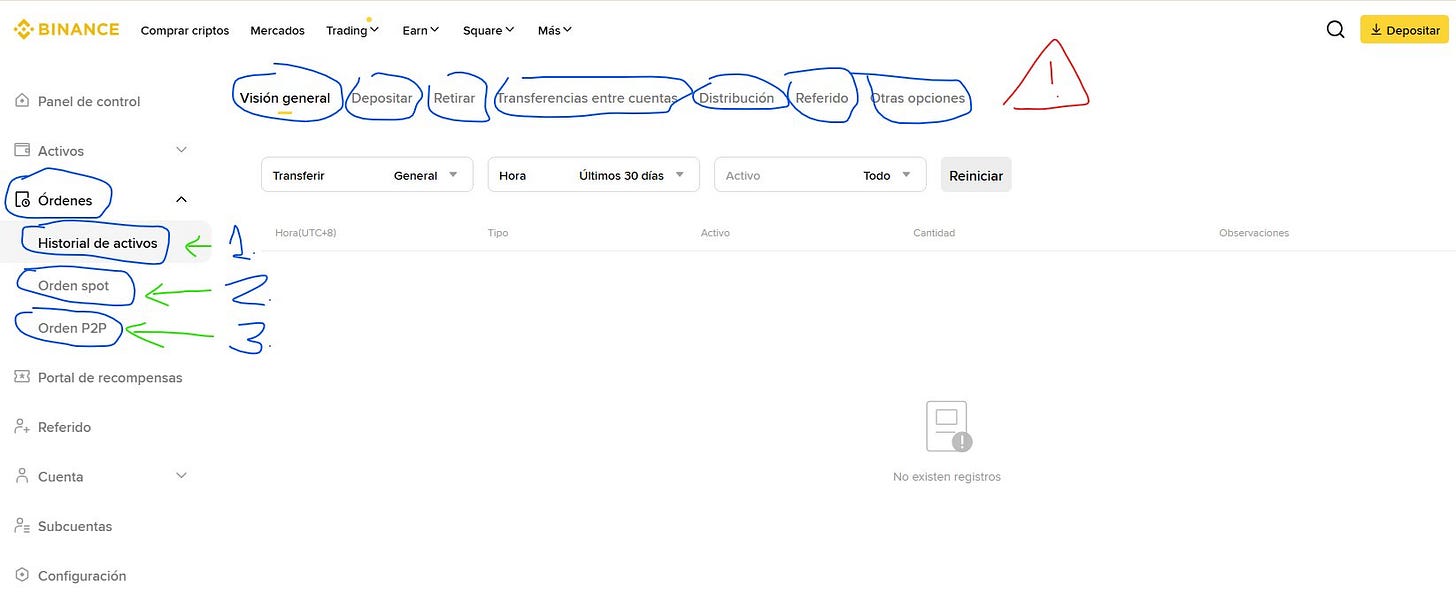Viewport: 1456px width, 609px height.
Task: Click the Subcuentas icon
Action: (22, 526)
